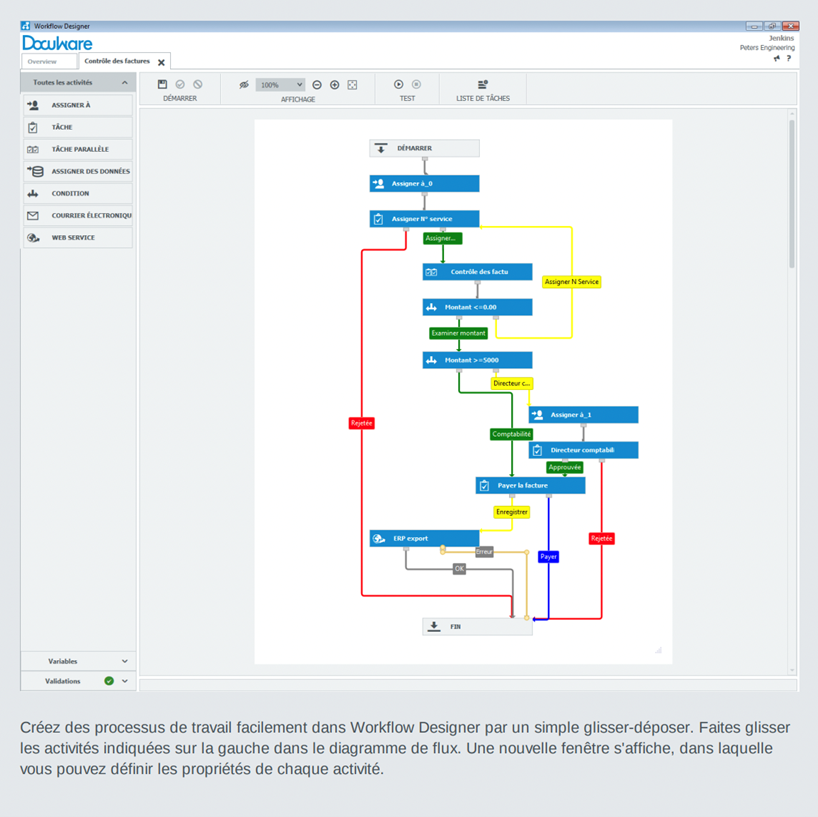Select the Web Service activity
This screenshot has height=817, width=818.
point(78,238)
